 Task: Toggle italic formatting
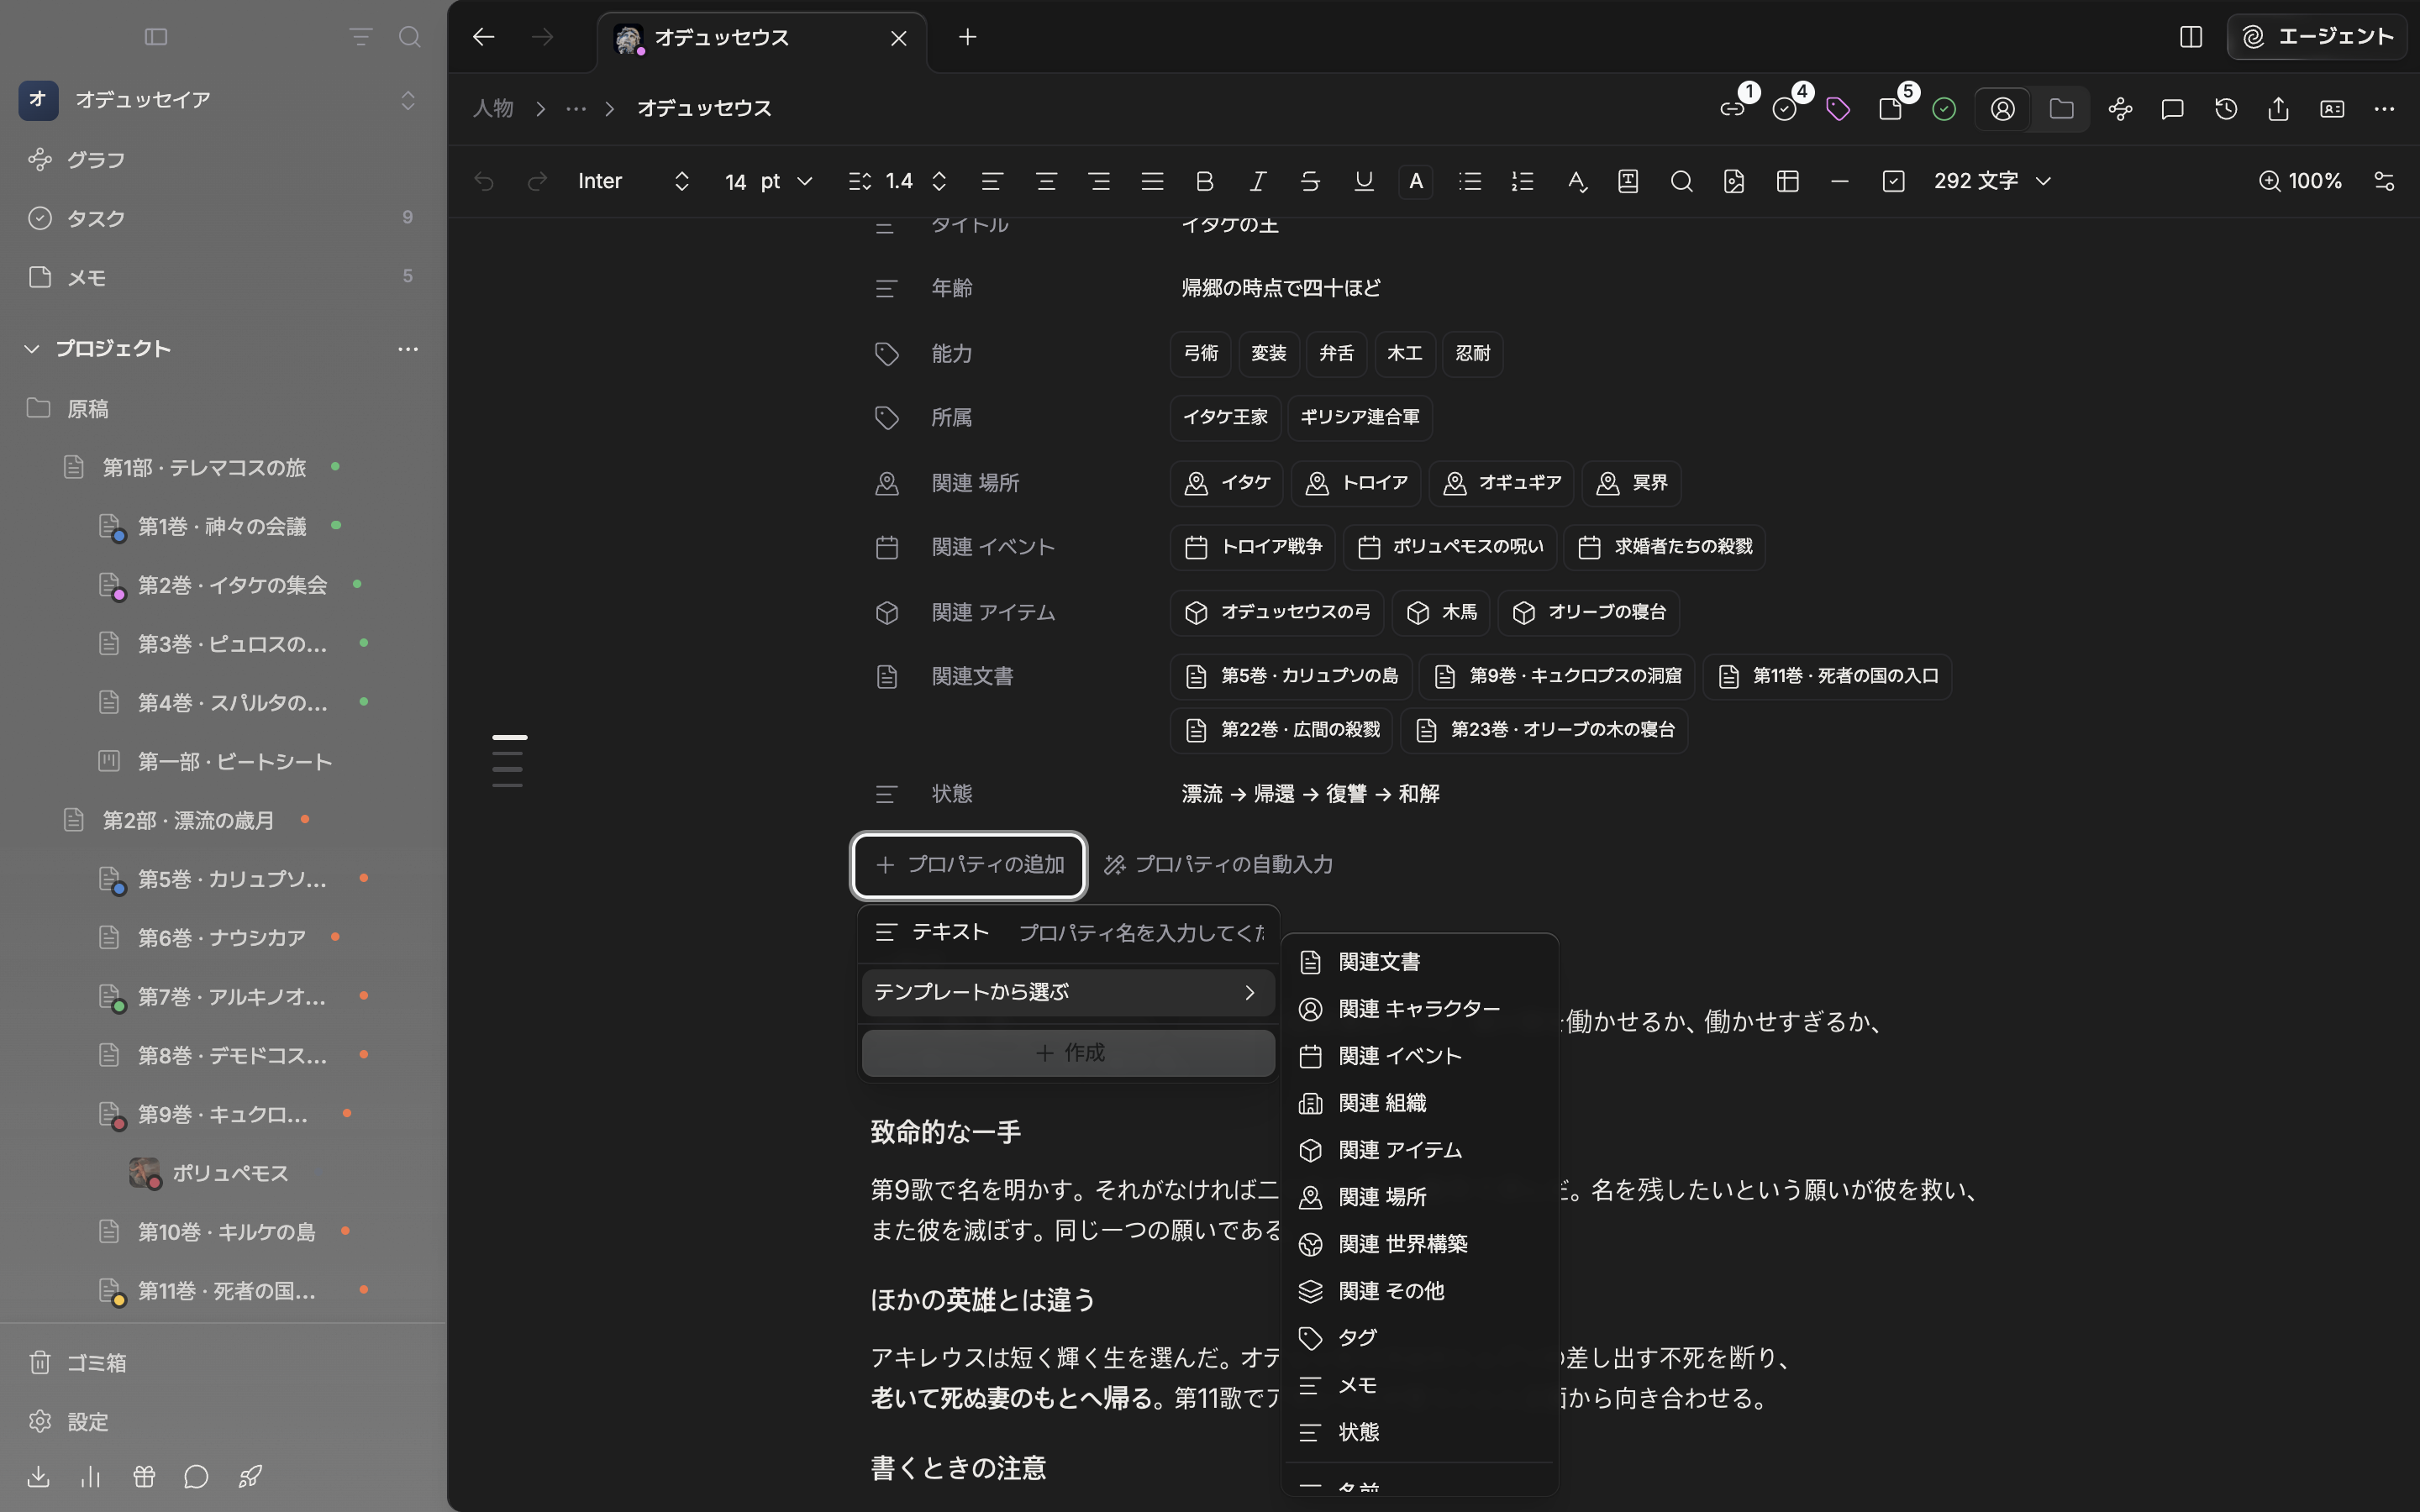[x=1257, y=181]
